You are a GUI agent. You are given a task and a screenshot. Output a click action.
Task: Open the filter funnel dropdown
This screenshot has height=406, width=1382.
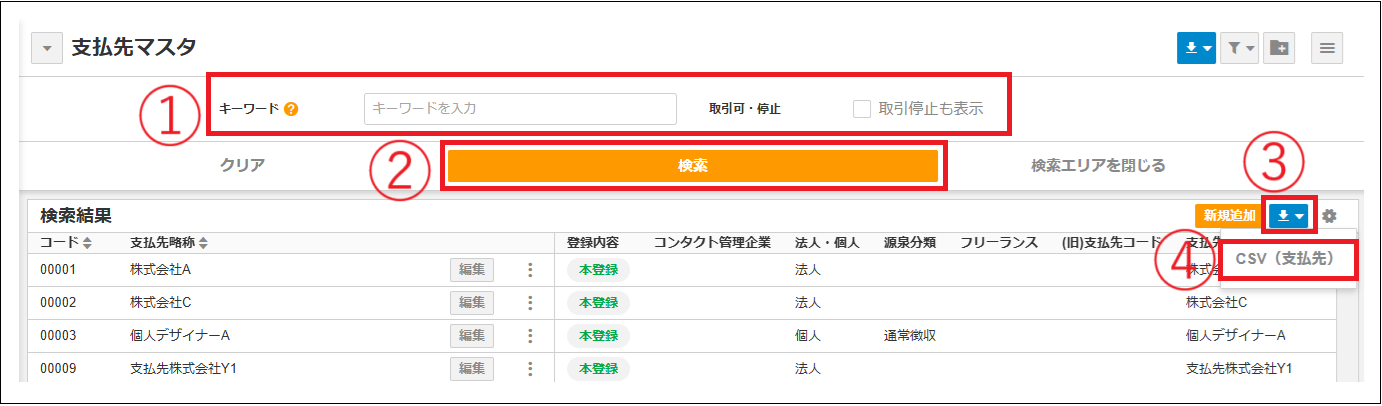[x=1238, y=47]
